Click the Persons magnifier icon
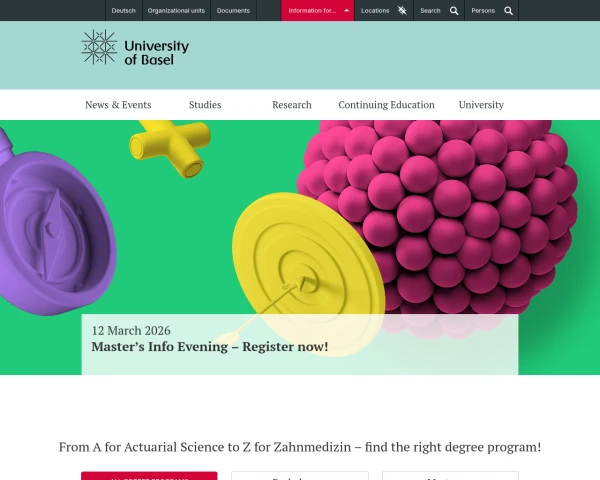Viewport: 600px width, 480px height. click(x=508, y=11)
